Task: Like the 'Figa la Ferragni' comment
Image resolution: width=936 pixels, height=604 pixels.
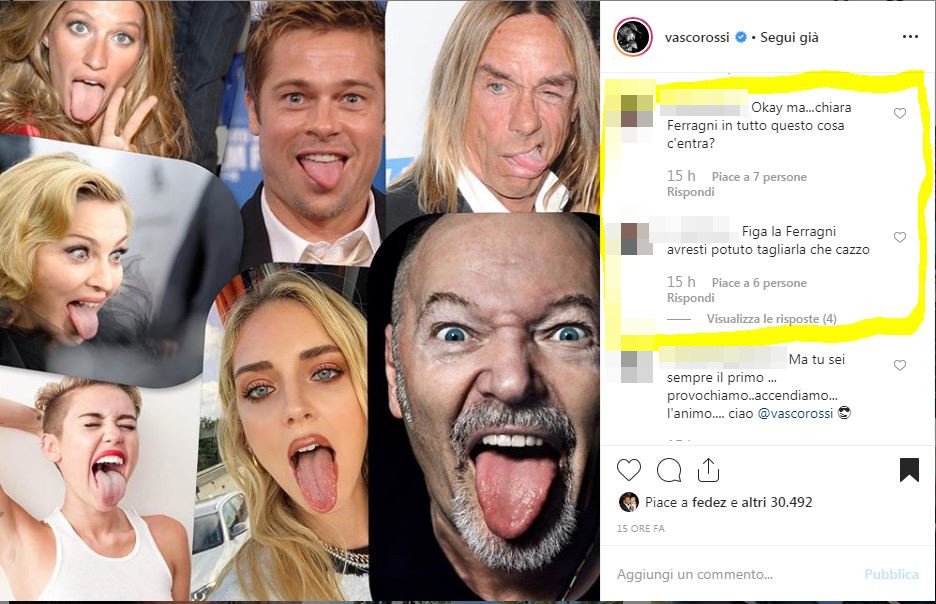Action: [x=900, y=238]
